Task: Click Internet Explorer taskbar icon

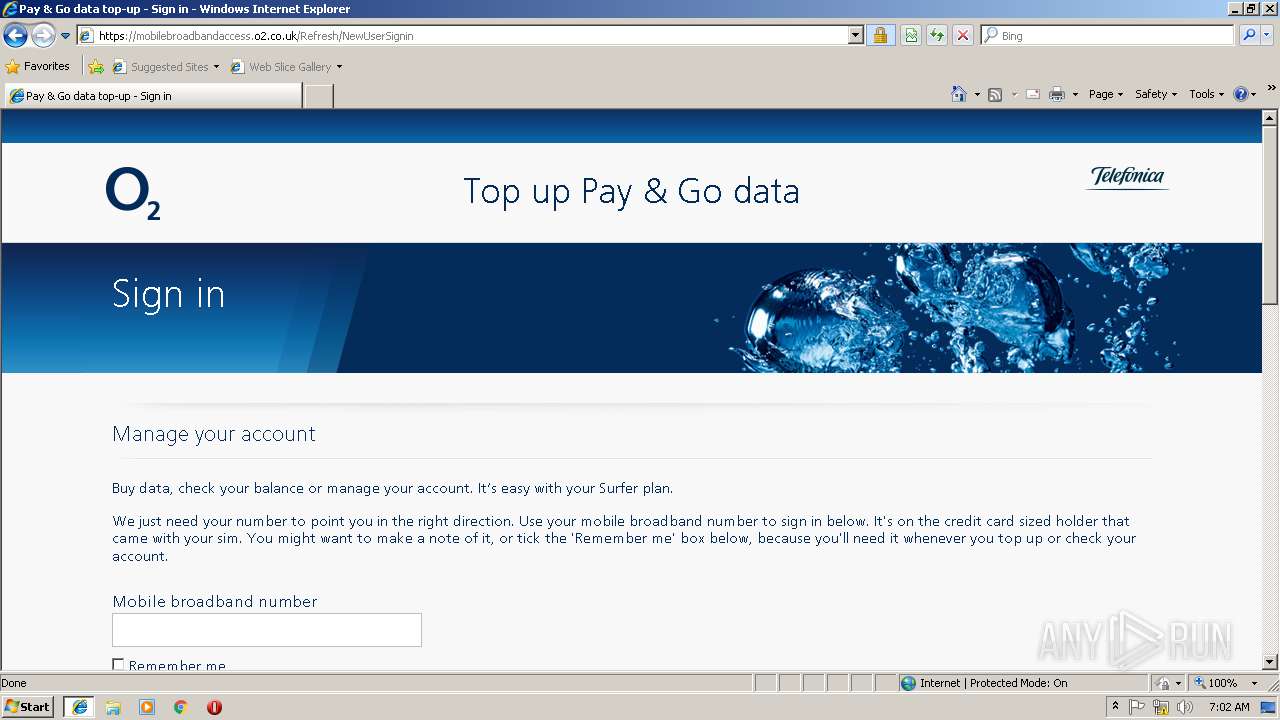Action: 79,707
